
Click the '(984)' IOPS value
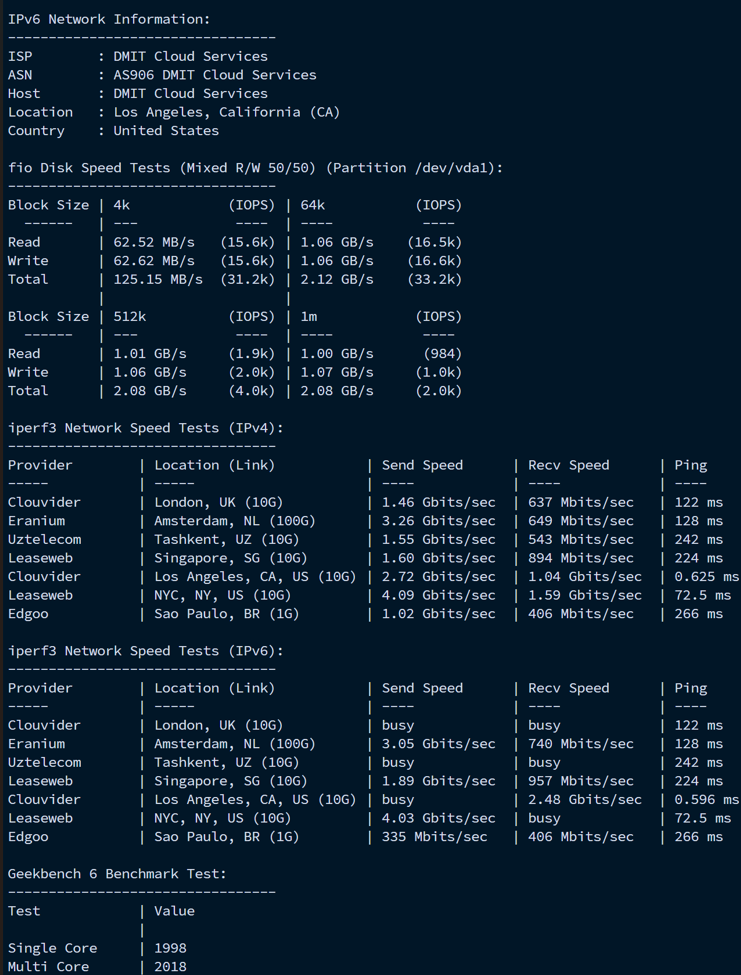coord(443,354)
